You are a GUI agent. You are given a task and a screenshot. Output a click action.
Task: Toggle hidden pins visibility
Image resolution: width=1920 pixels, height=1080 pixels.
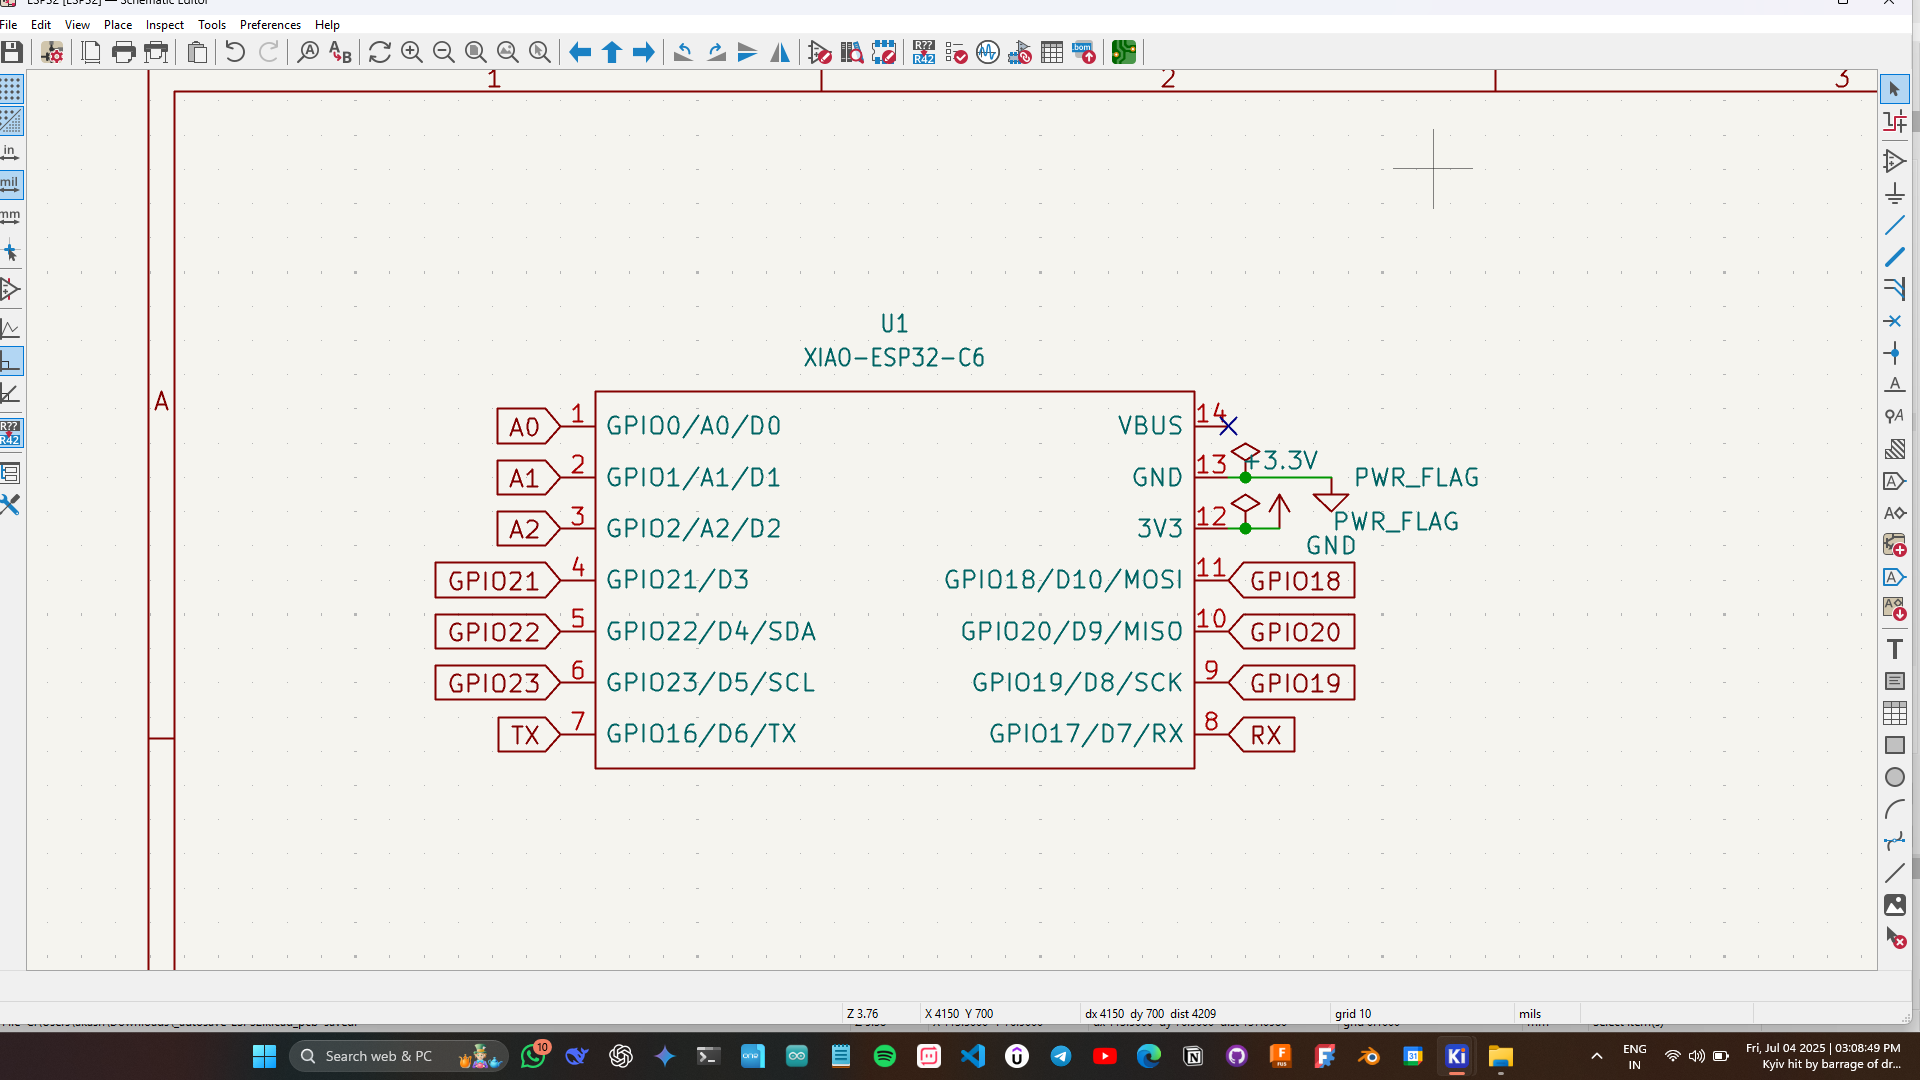coord(11,290)
